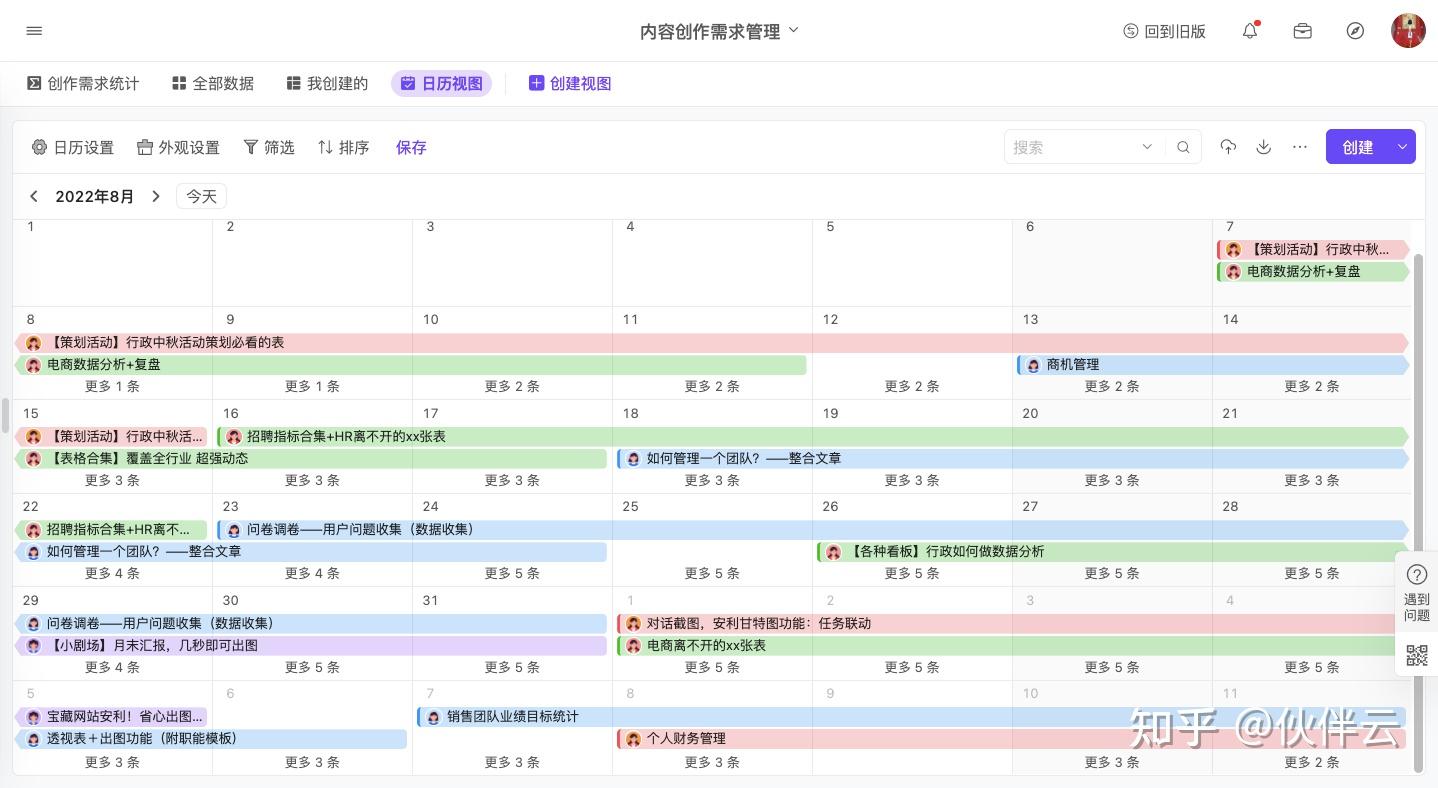Image resolution: width=1438 pixels, height=788 pixels.
Task: Show 更多 5 条 under August 31
Action: 512,668
